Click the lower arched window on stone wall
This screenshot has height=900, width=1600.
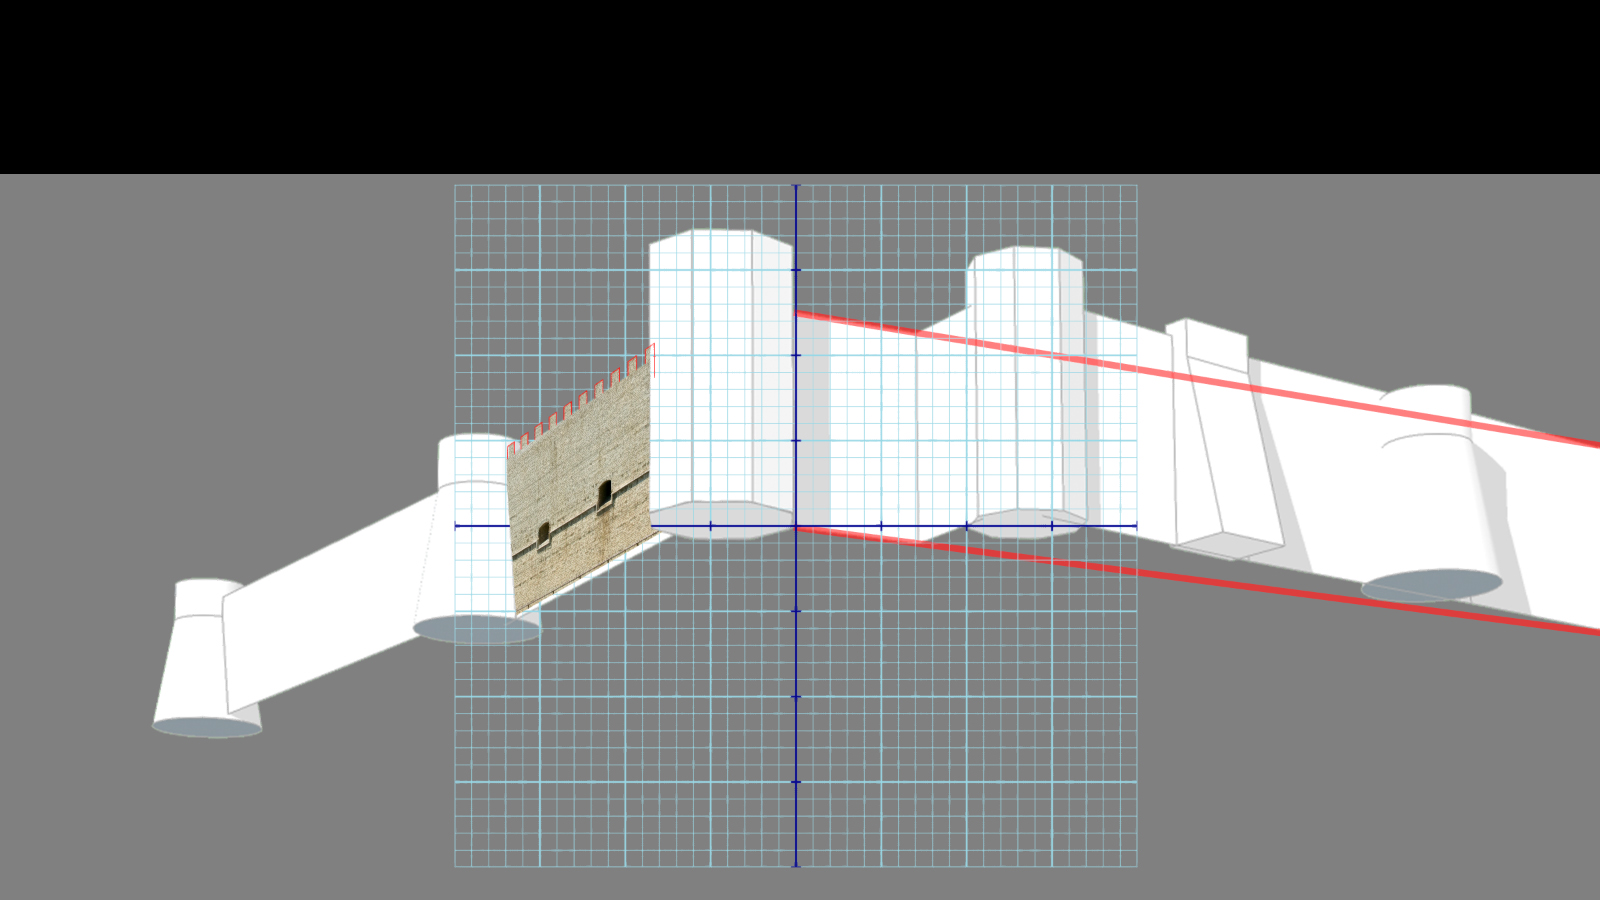point(544,535)
